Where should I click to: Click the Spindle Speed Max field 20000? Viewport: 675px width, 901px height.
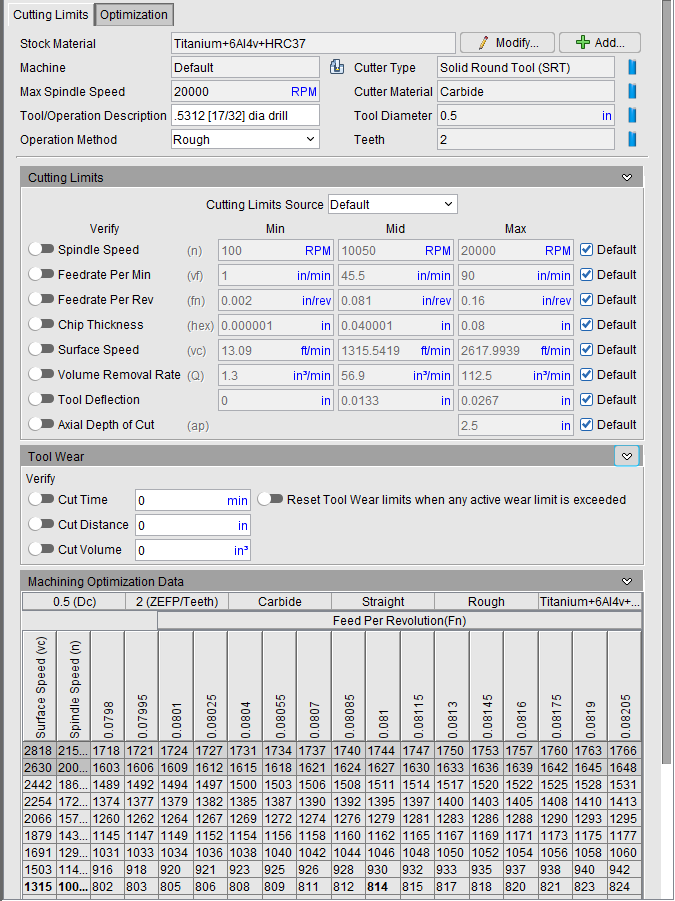[515, 251]
